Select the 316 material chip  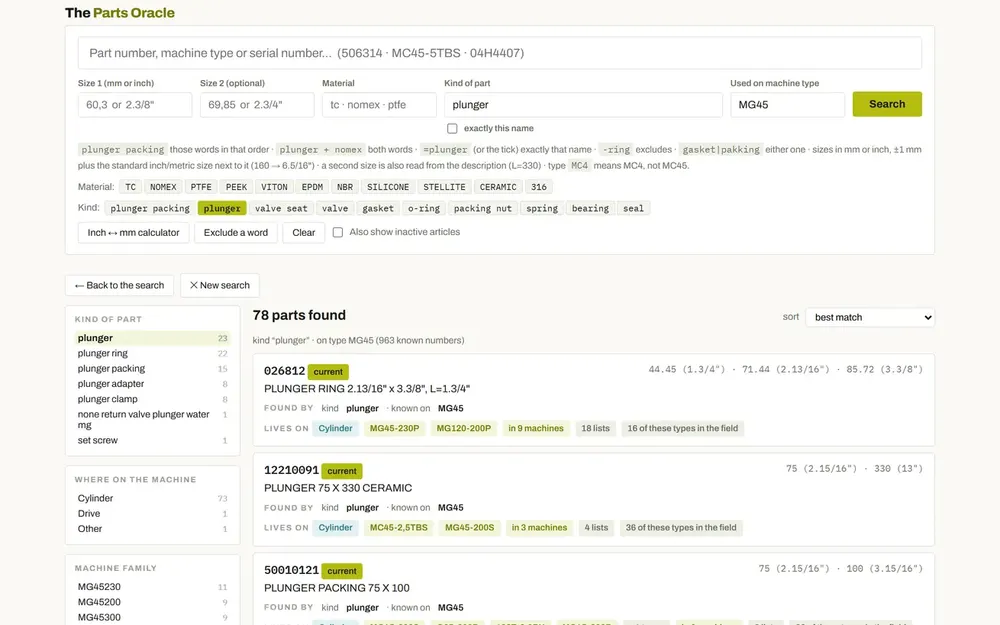(539, 187)
